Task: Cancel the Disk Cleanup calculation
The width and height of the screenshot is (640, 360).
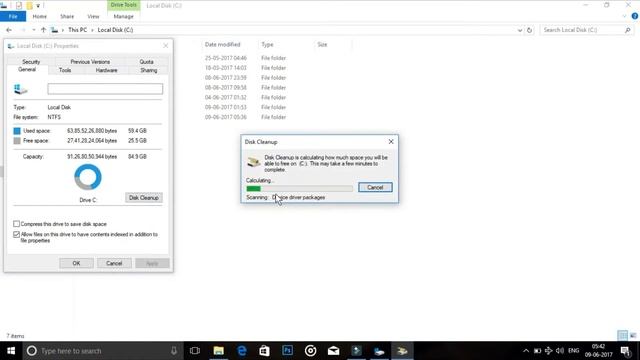Action: (x=375, y=187)
